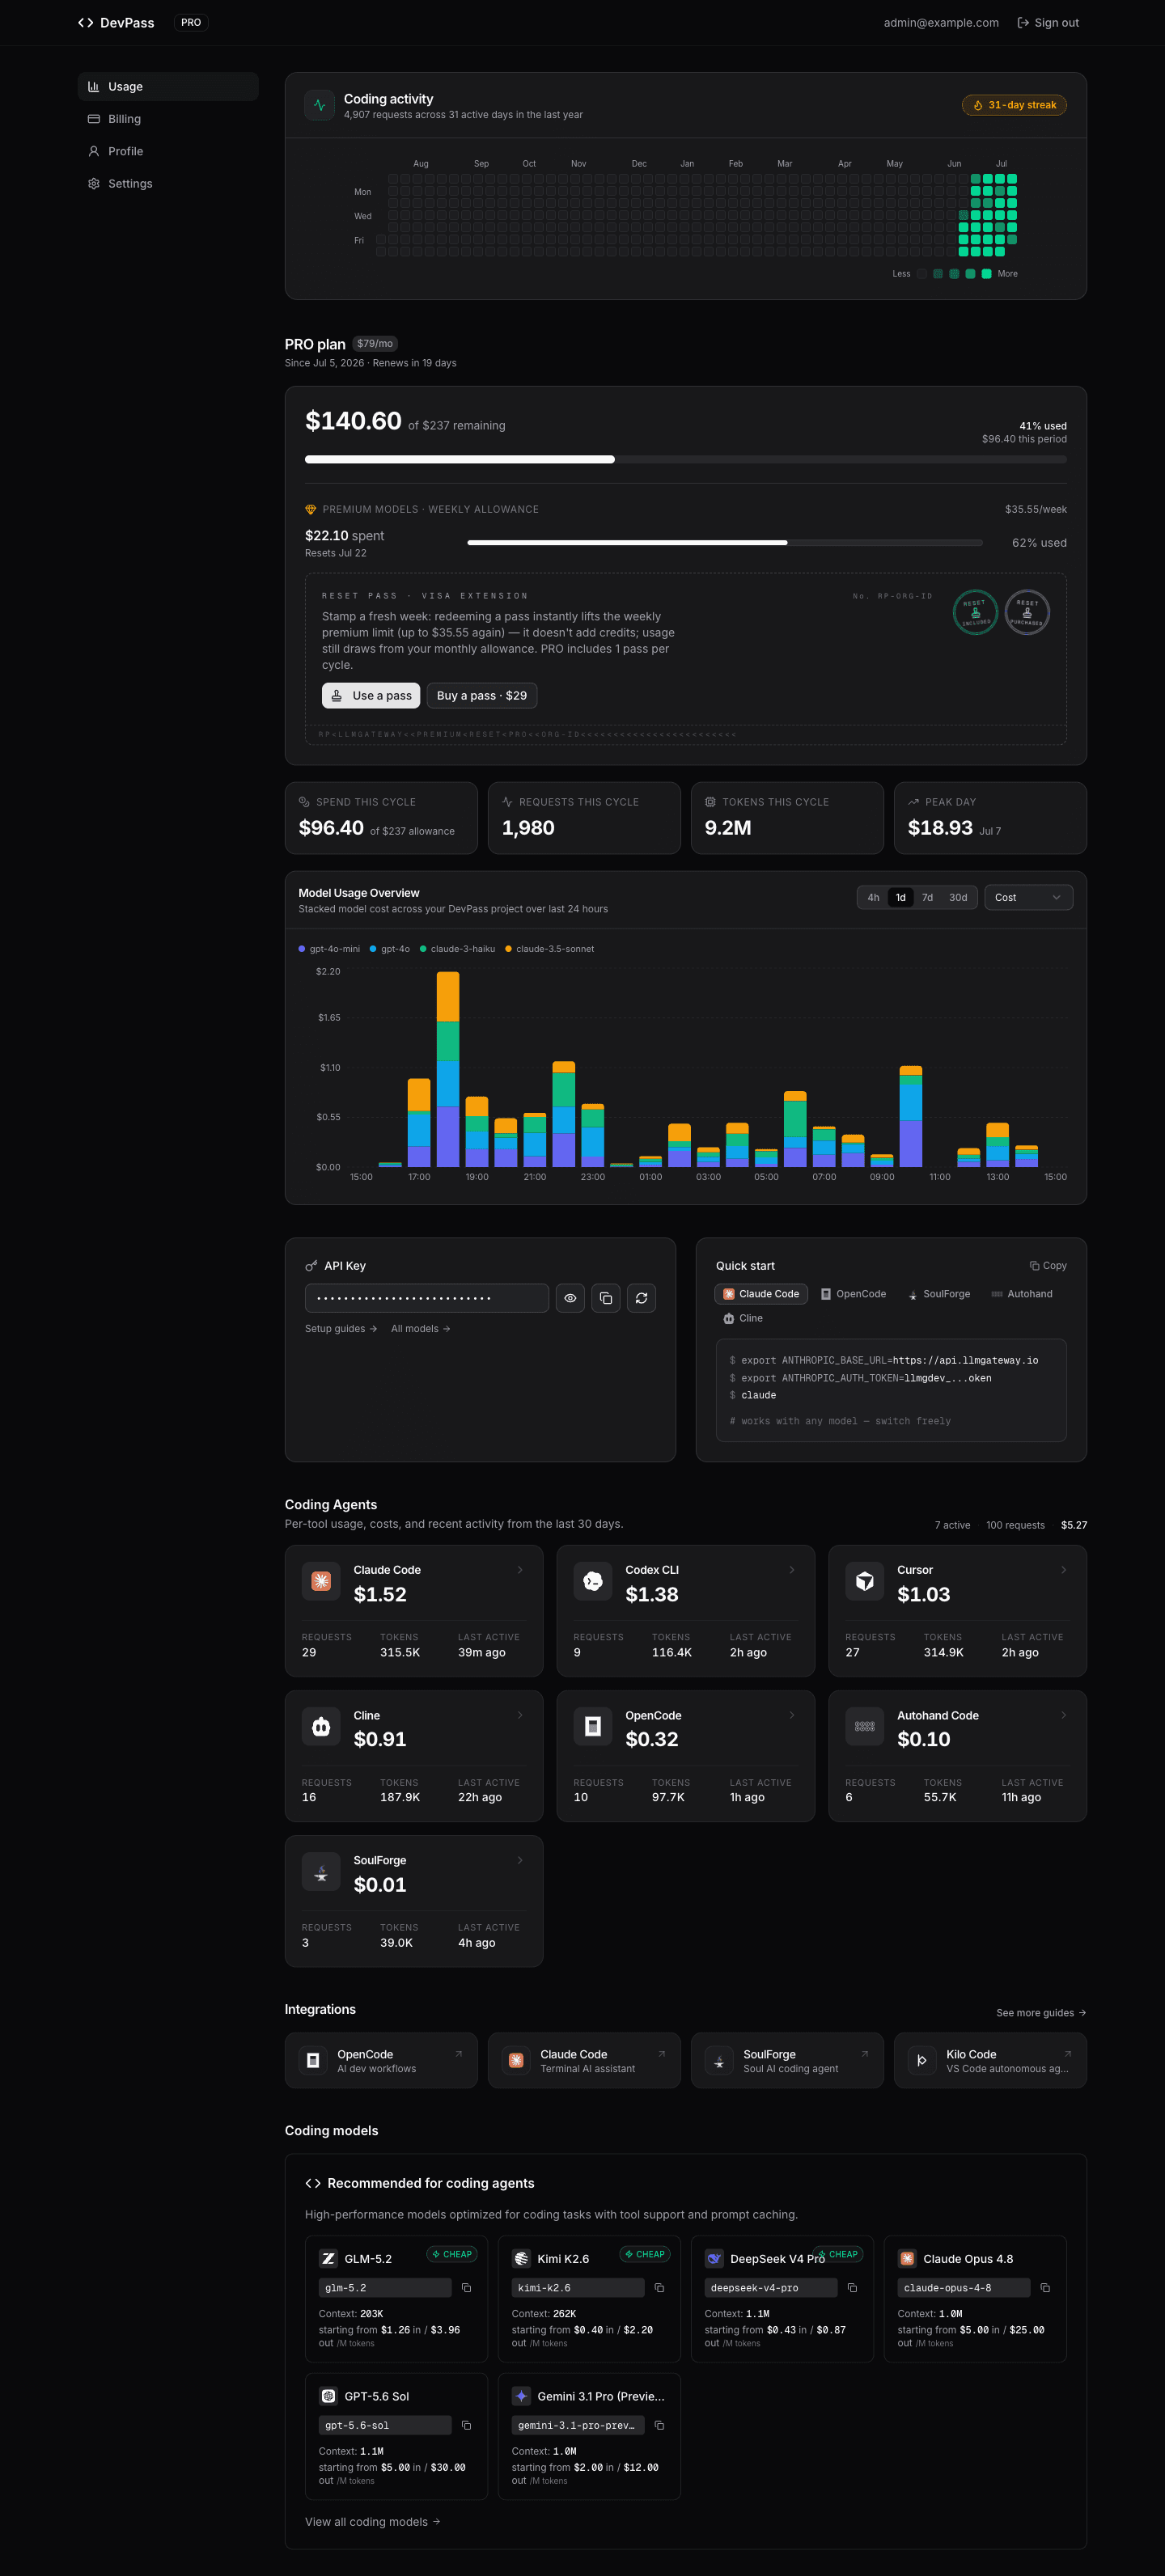Expand the OpenCode agent card chevron
This screenshot has height=2576, width=1165.
[792, 1715]
